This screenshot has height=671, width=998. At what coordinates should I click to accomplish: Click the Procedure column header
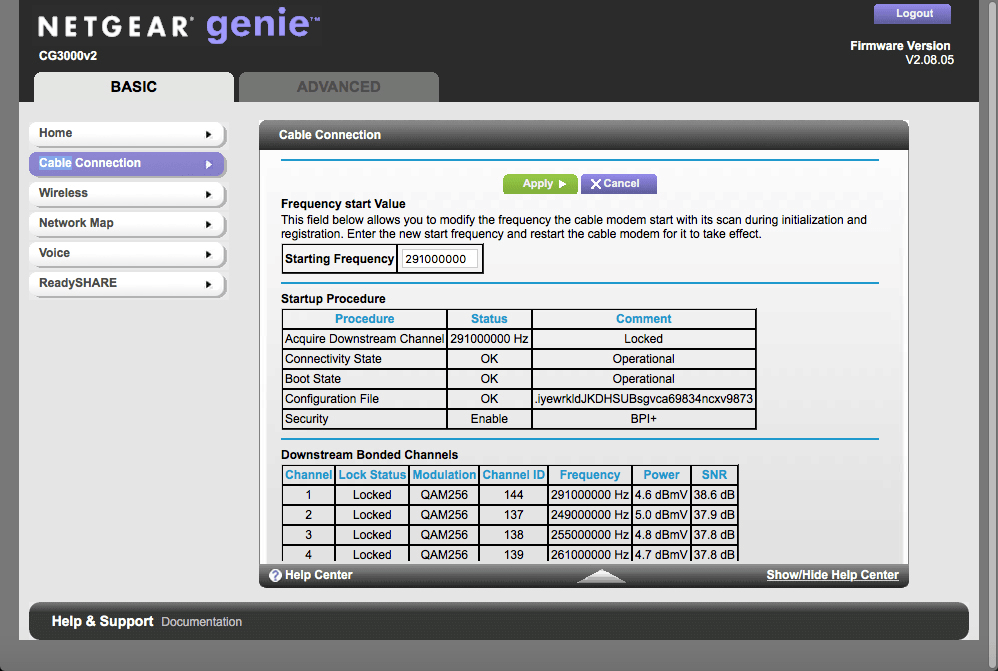[365, 319]
